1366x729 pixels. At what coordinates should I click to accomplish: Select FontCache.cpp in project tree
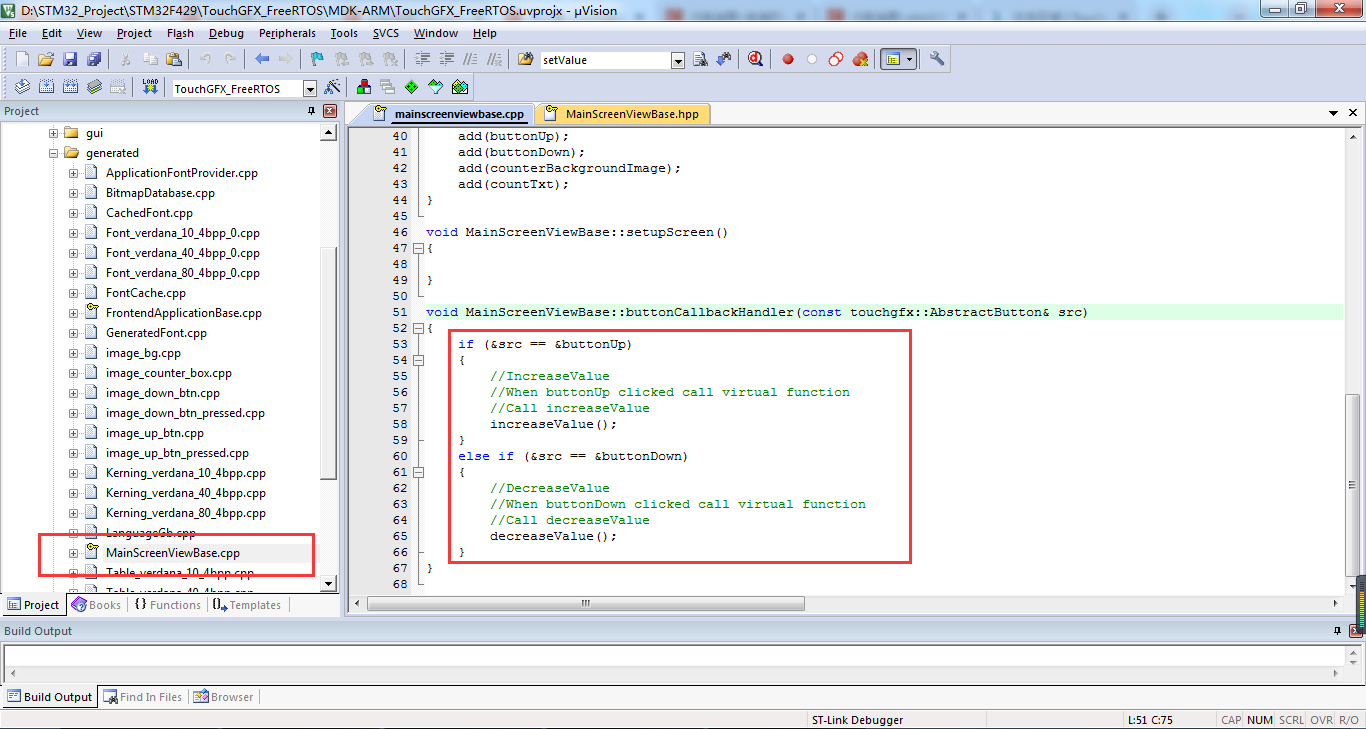coord(146,293)
